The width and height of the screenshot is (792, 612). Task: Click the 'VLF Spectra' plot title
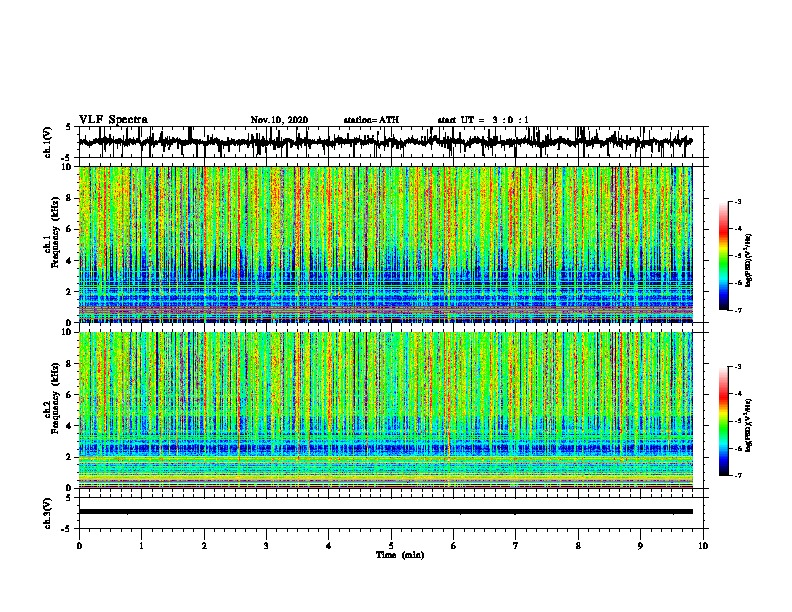click(113, 120)
